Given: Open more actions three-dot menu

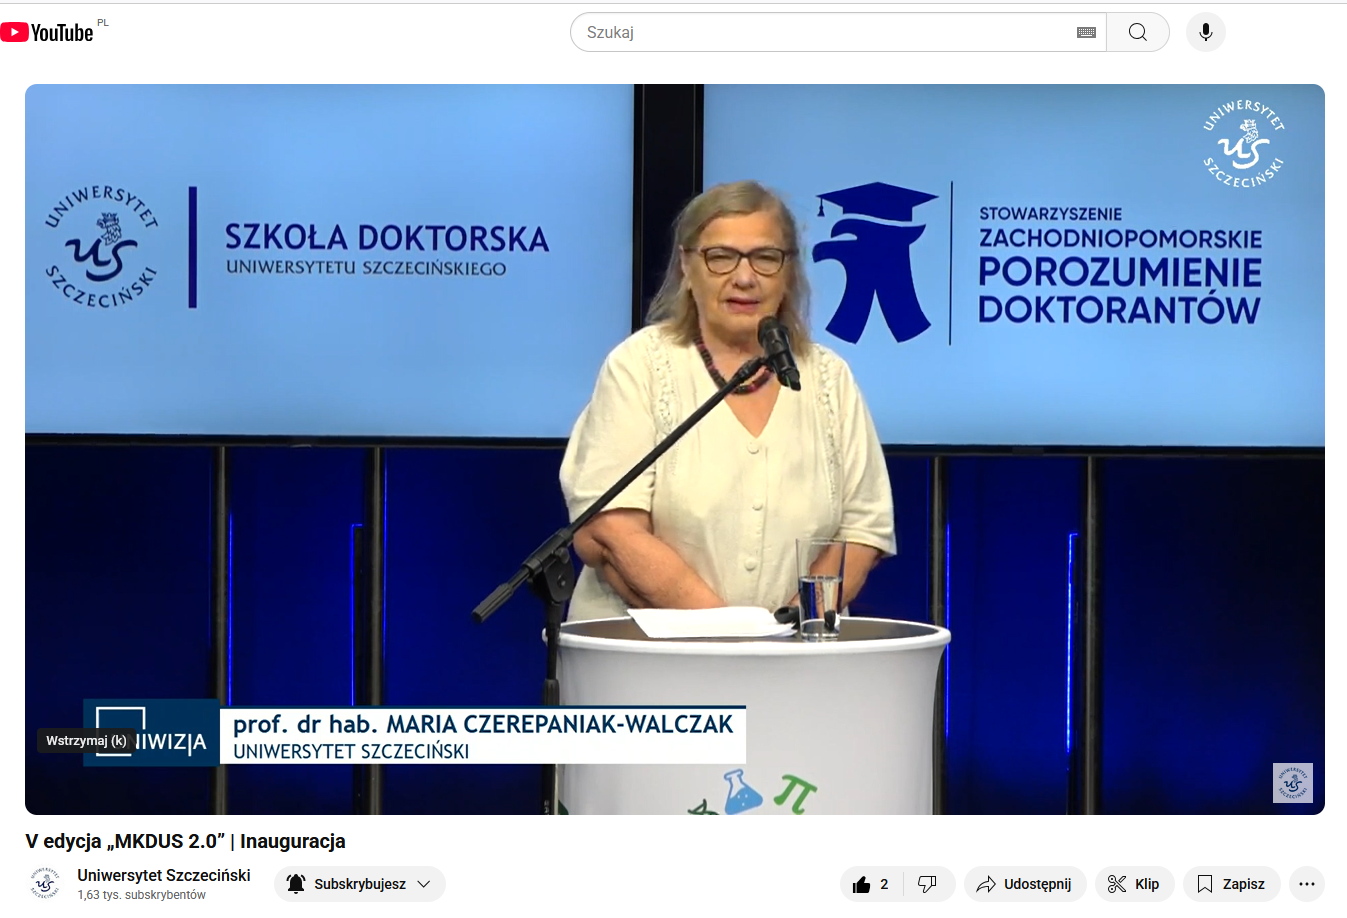Looking at the screenshot, I should click(1306, 884).
